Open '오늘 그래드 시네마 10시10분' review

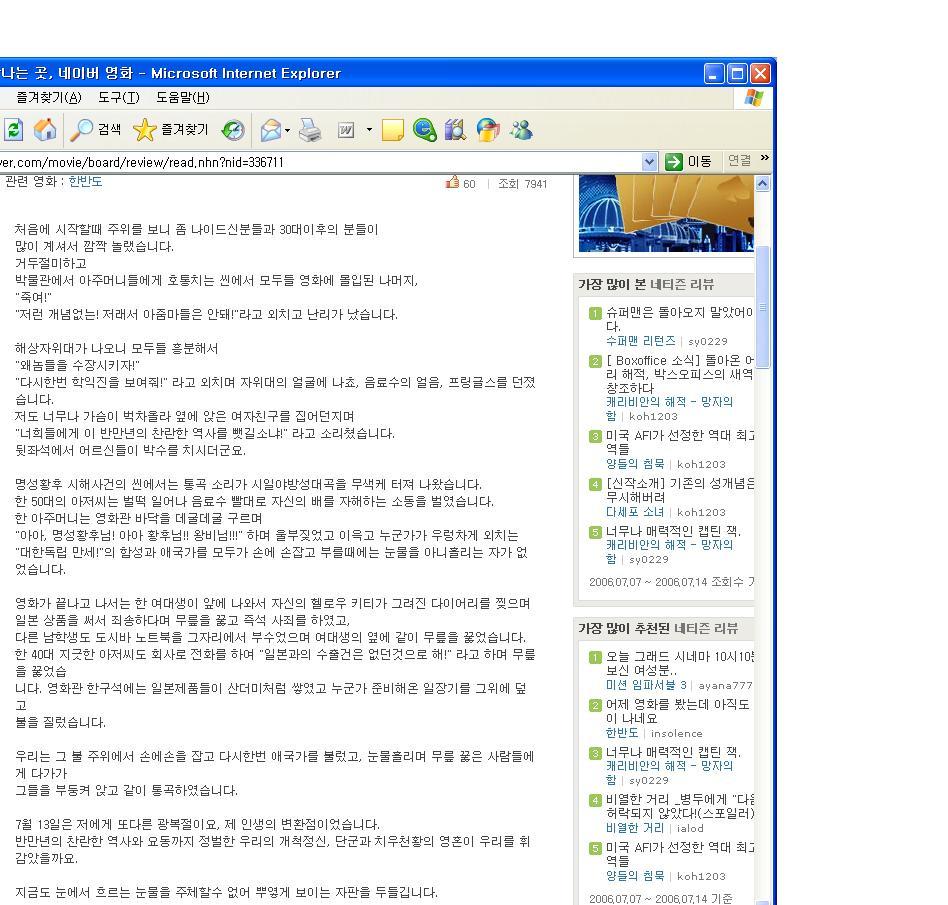pyautogui.click(x=680, y=663)
